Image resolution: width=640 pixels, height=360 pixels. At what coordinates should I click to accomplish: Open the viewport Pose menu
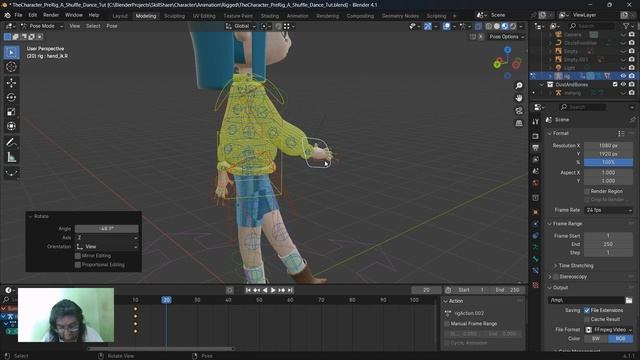tap(112, 26)
